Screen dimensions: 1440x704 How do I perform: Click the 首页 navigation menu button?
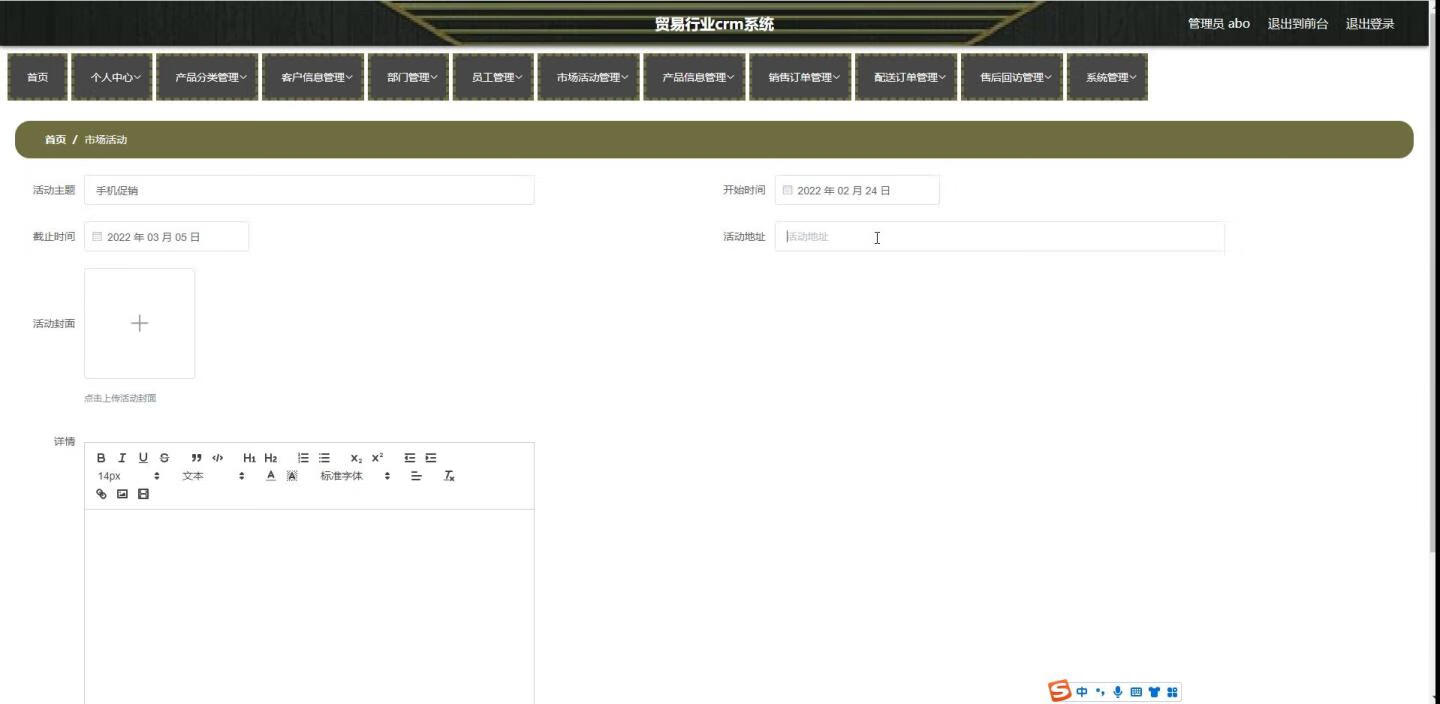[x=37, y=77]
